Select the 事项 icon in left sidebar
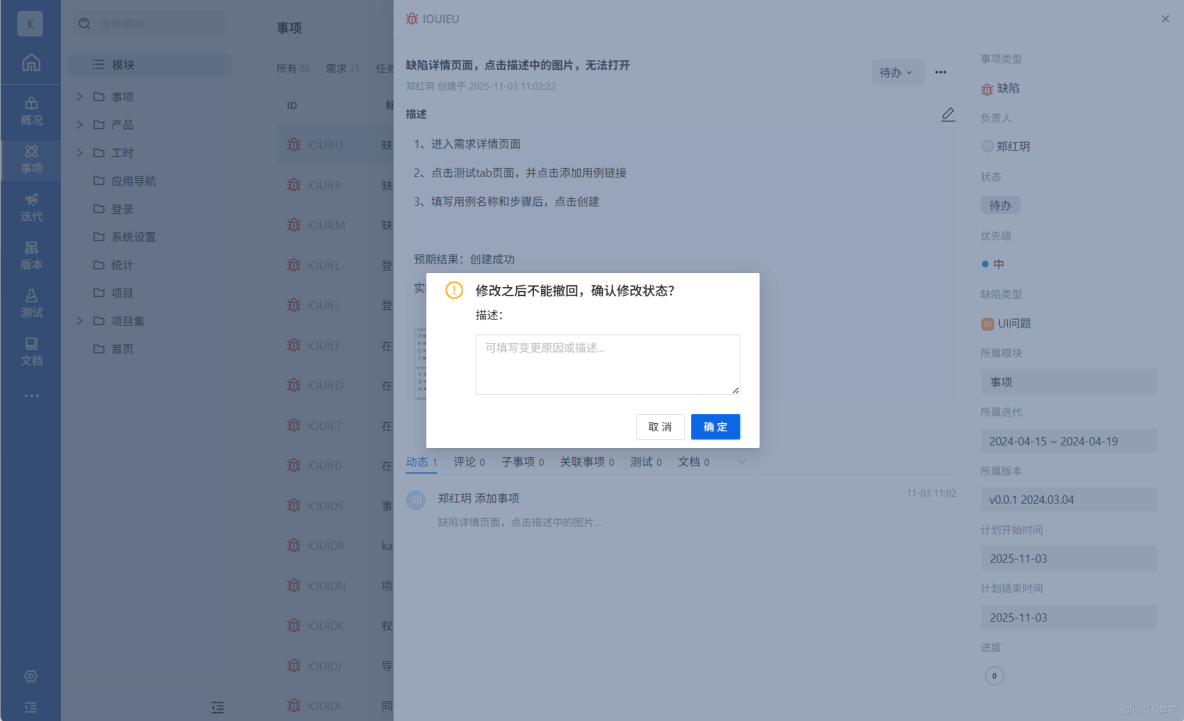1184x721 pixels. pyautogui.click(x=31, y=158)
